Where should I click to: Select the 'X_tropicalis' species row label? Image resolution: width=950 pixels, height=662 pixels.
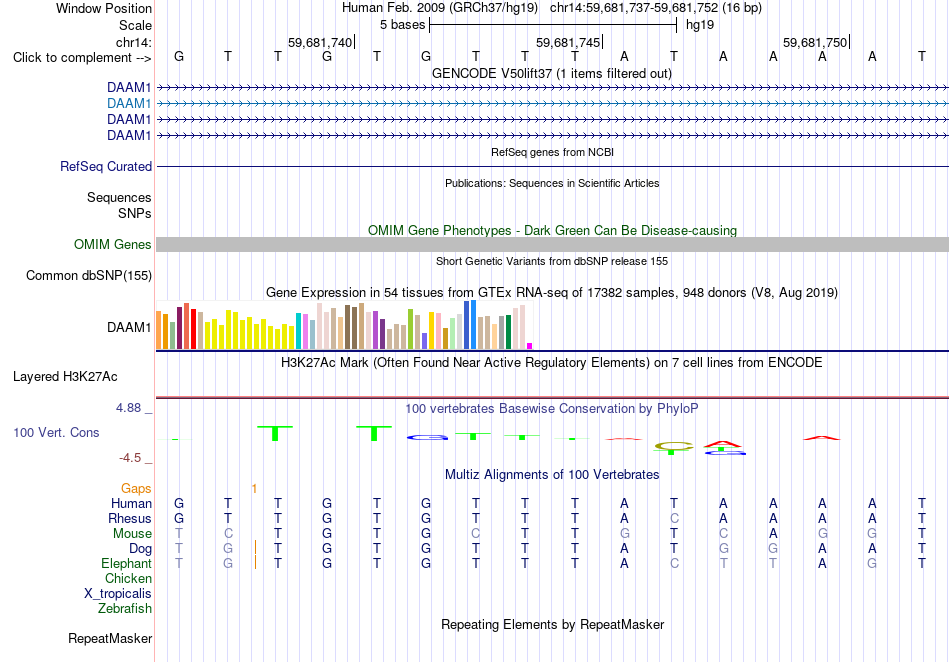click(118, 594)
